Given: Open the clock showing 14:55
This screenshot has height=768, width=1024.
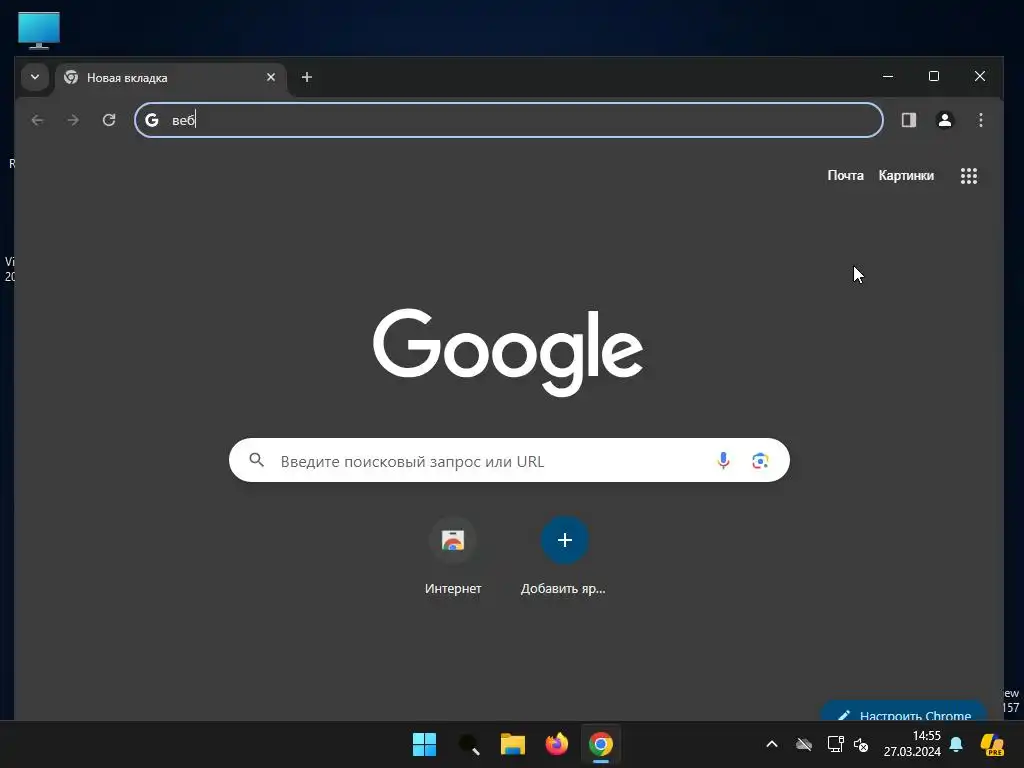Looking at the screenshot, I should pyautogui.click(x=912, y=744).
